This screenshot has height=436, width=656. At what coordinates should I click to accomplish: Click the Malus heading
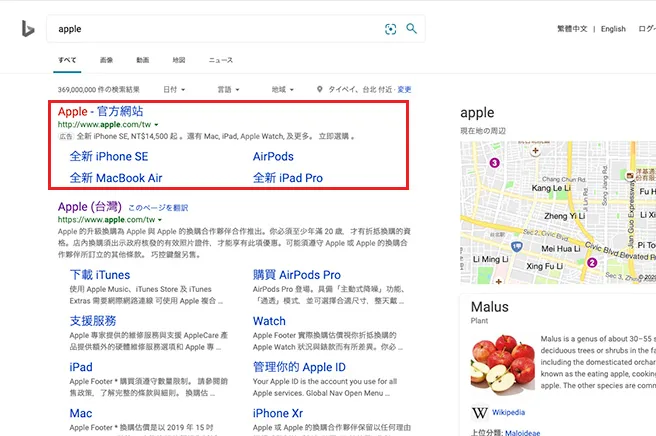(489, 307)
